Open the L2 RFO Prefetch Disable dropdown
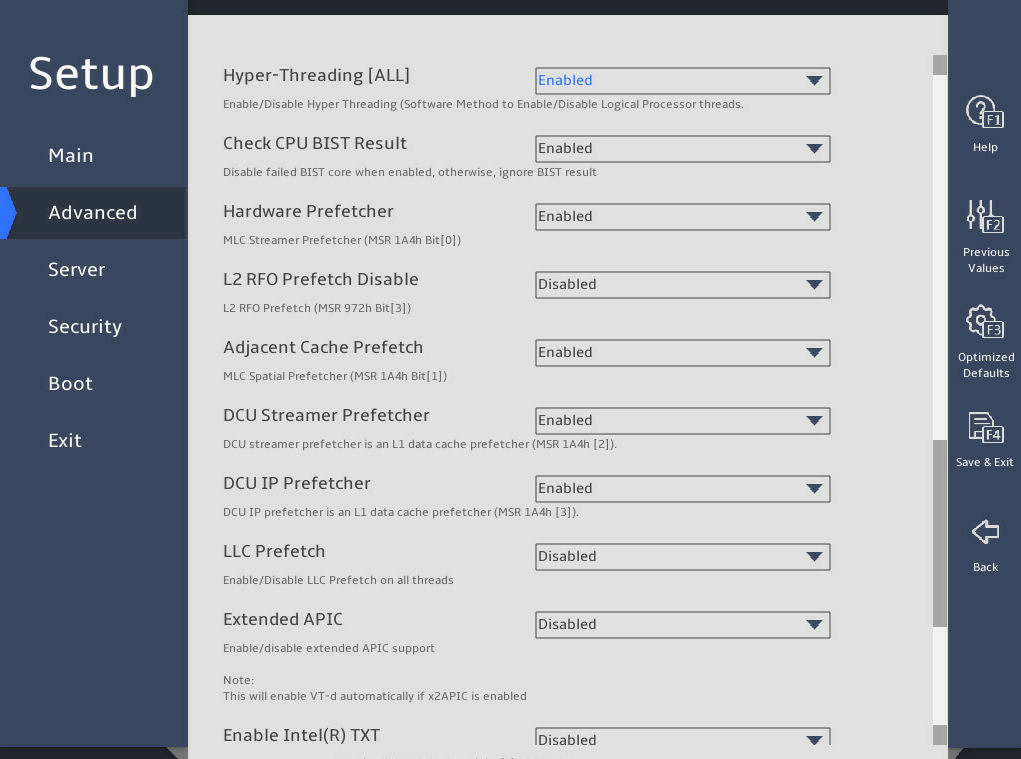 coord(682,284)
